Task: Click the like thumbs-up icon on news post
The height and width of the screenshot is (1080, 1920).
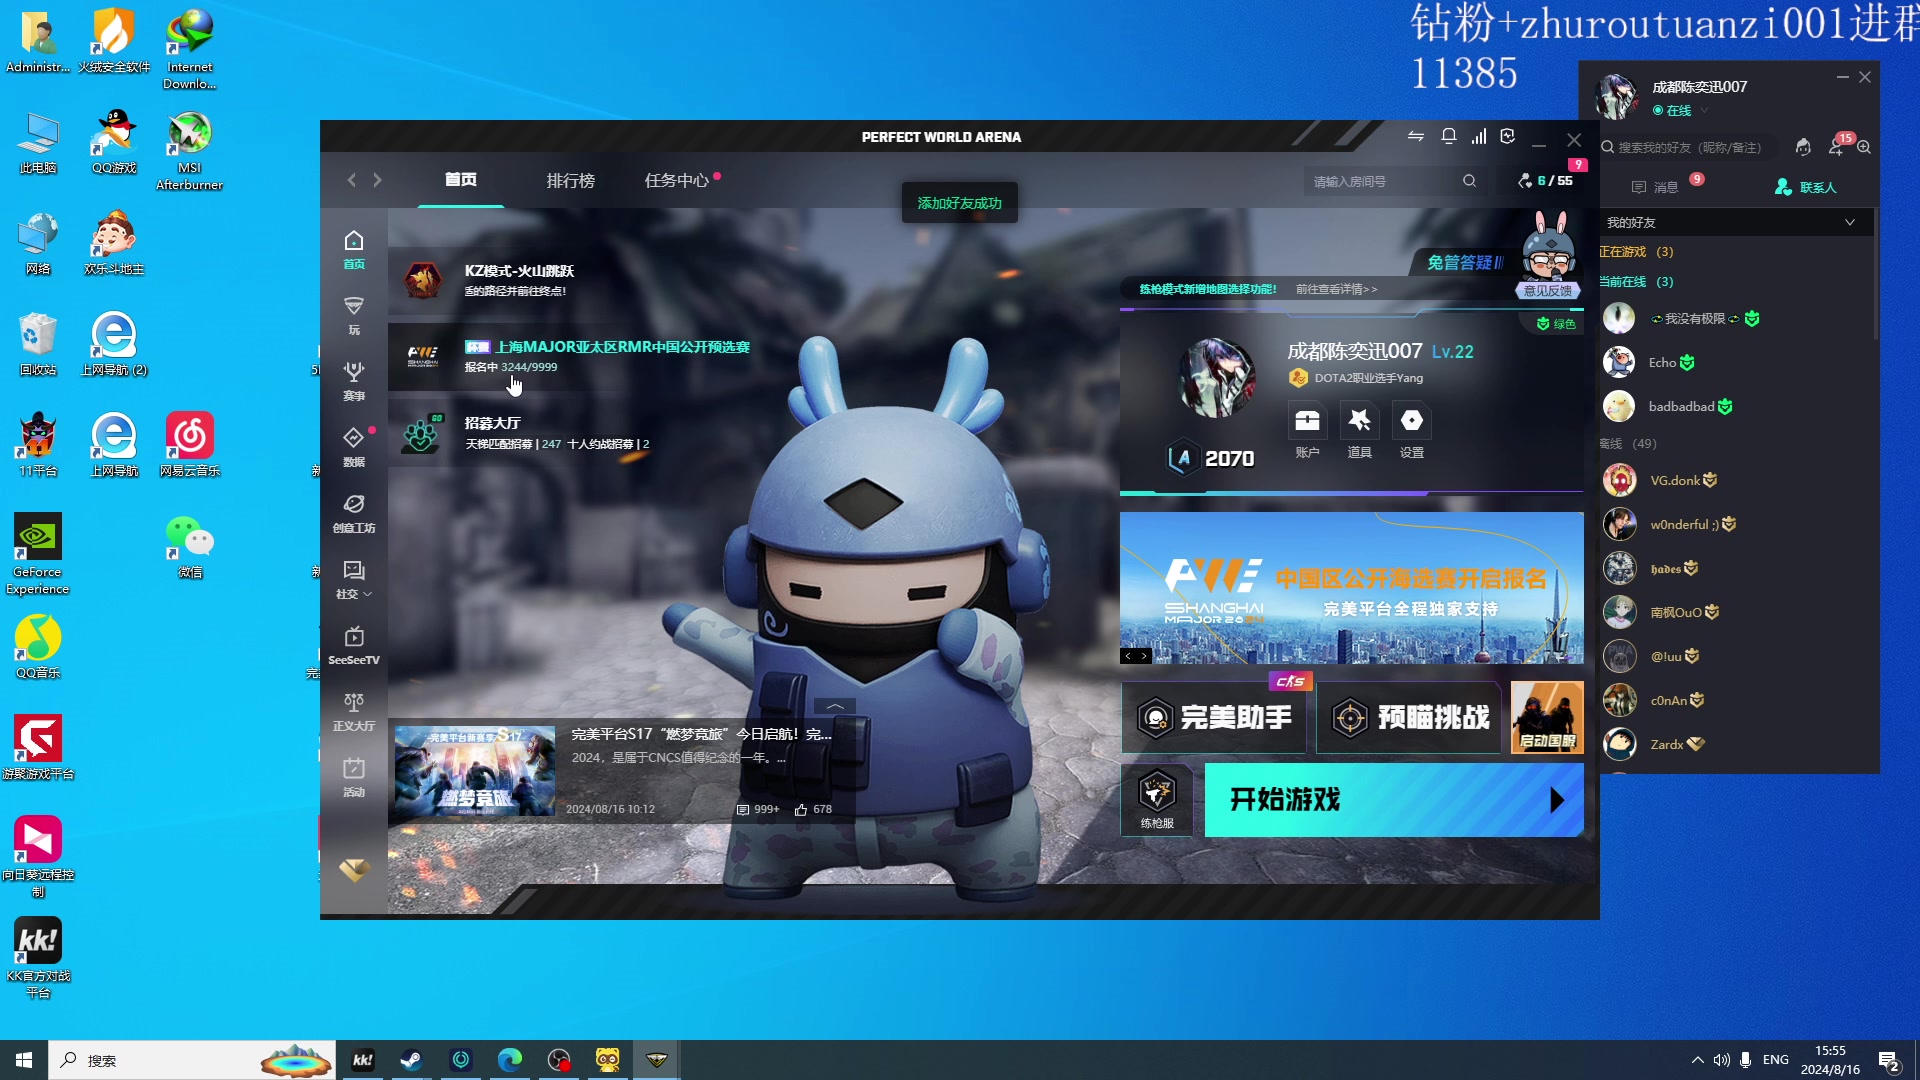Action: (801, 810)
